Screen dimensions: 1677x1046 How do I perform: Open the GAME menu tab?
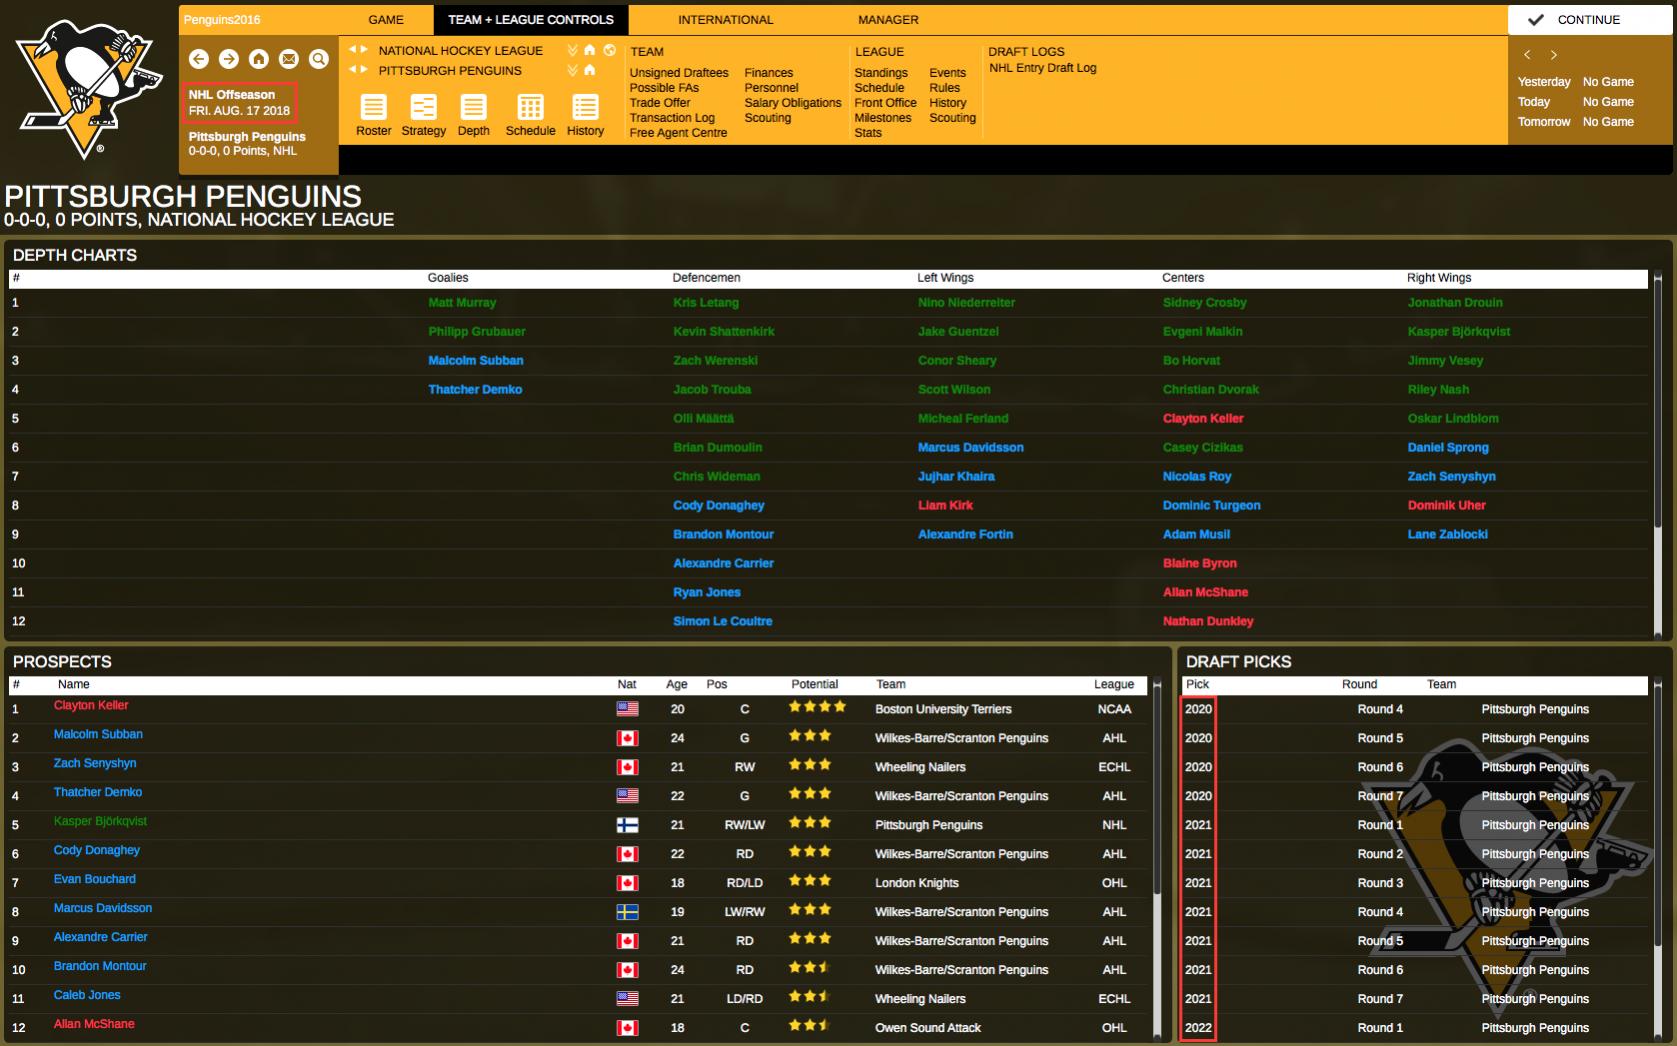[386, 20]
